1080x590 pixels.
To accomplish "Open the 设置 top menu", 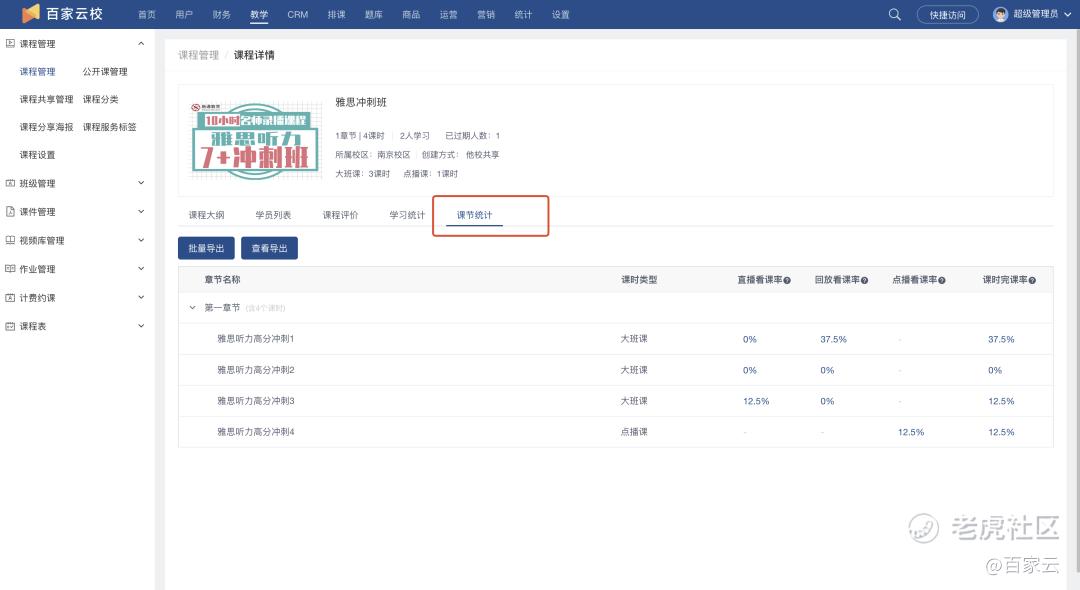I will [561, 14].
